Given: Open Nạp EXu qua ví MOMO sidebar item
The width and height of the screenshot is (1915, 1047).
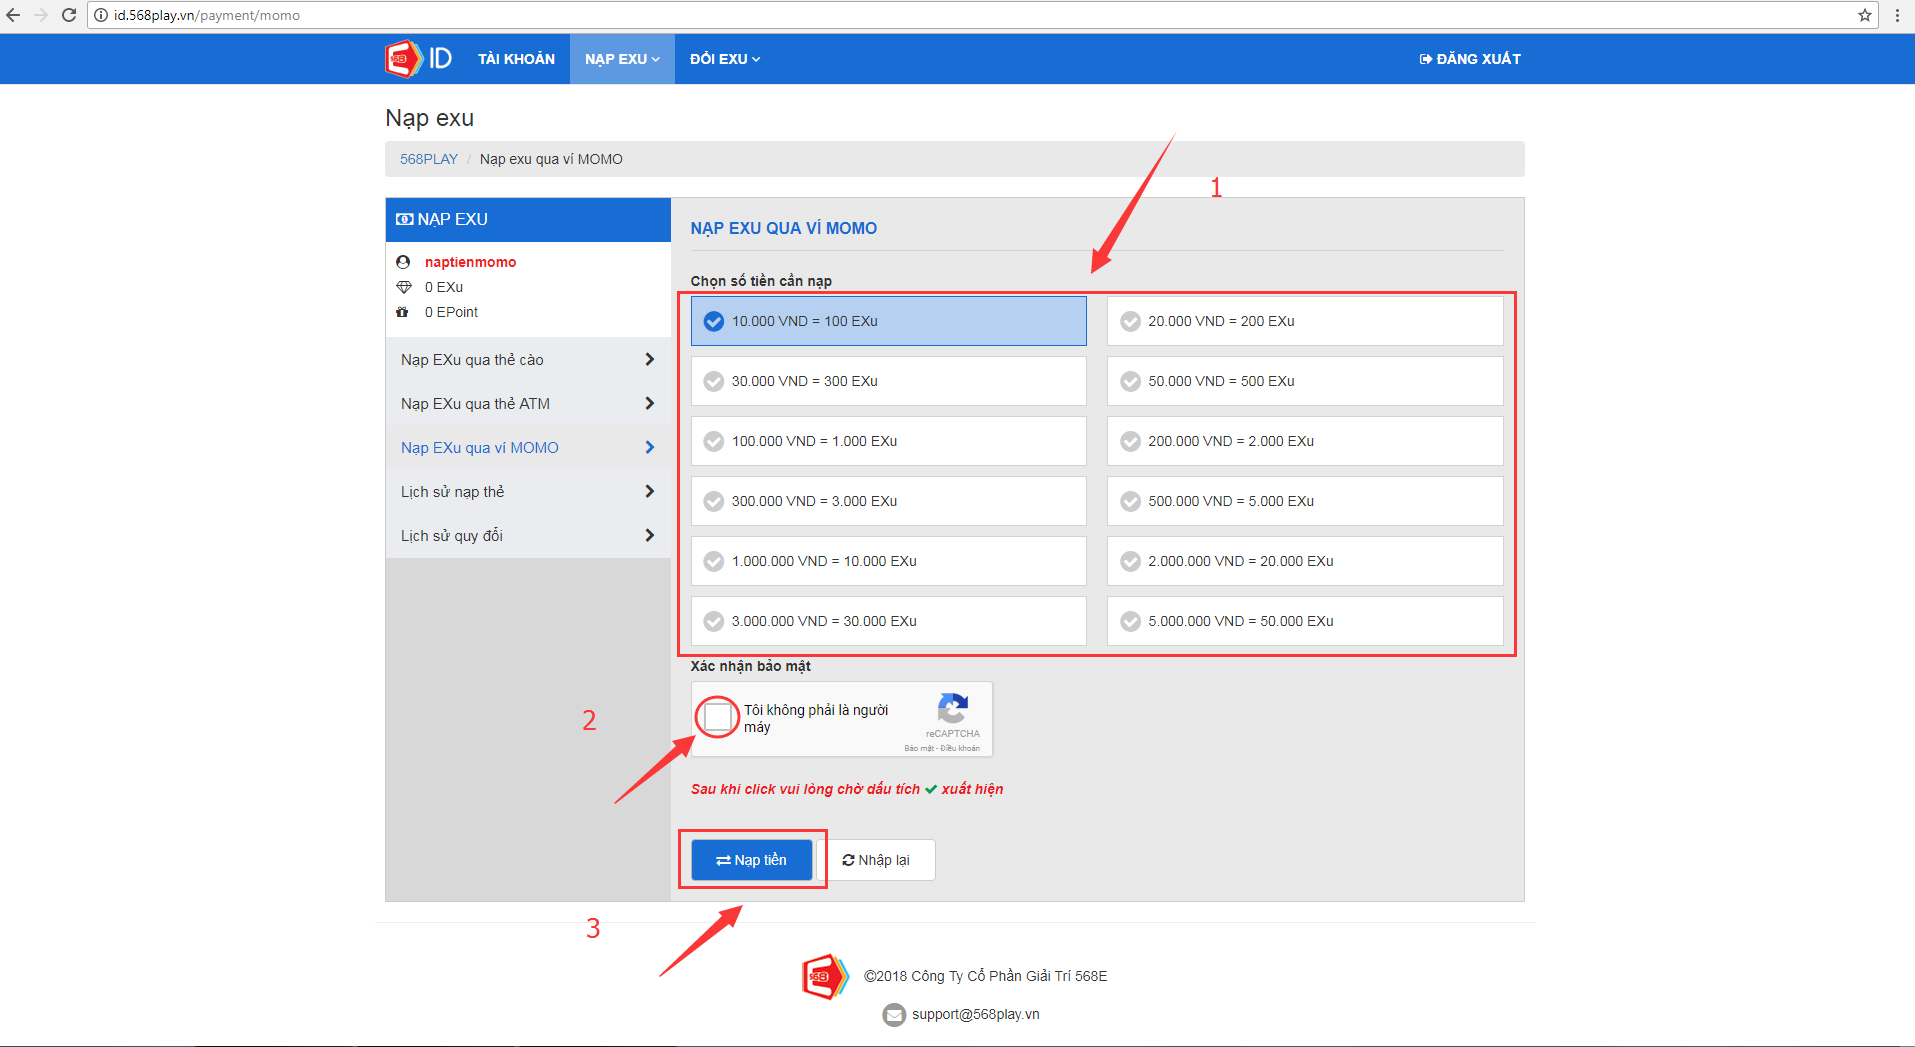Looking at the screenshot, I should [x=528, y=448].
